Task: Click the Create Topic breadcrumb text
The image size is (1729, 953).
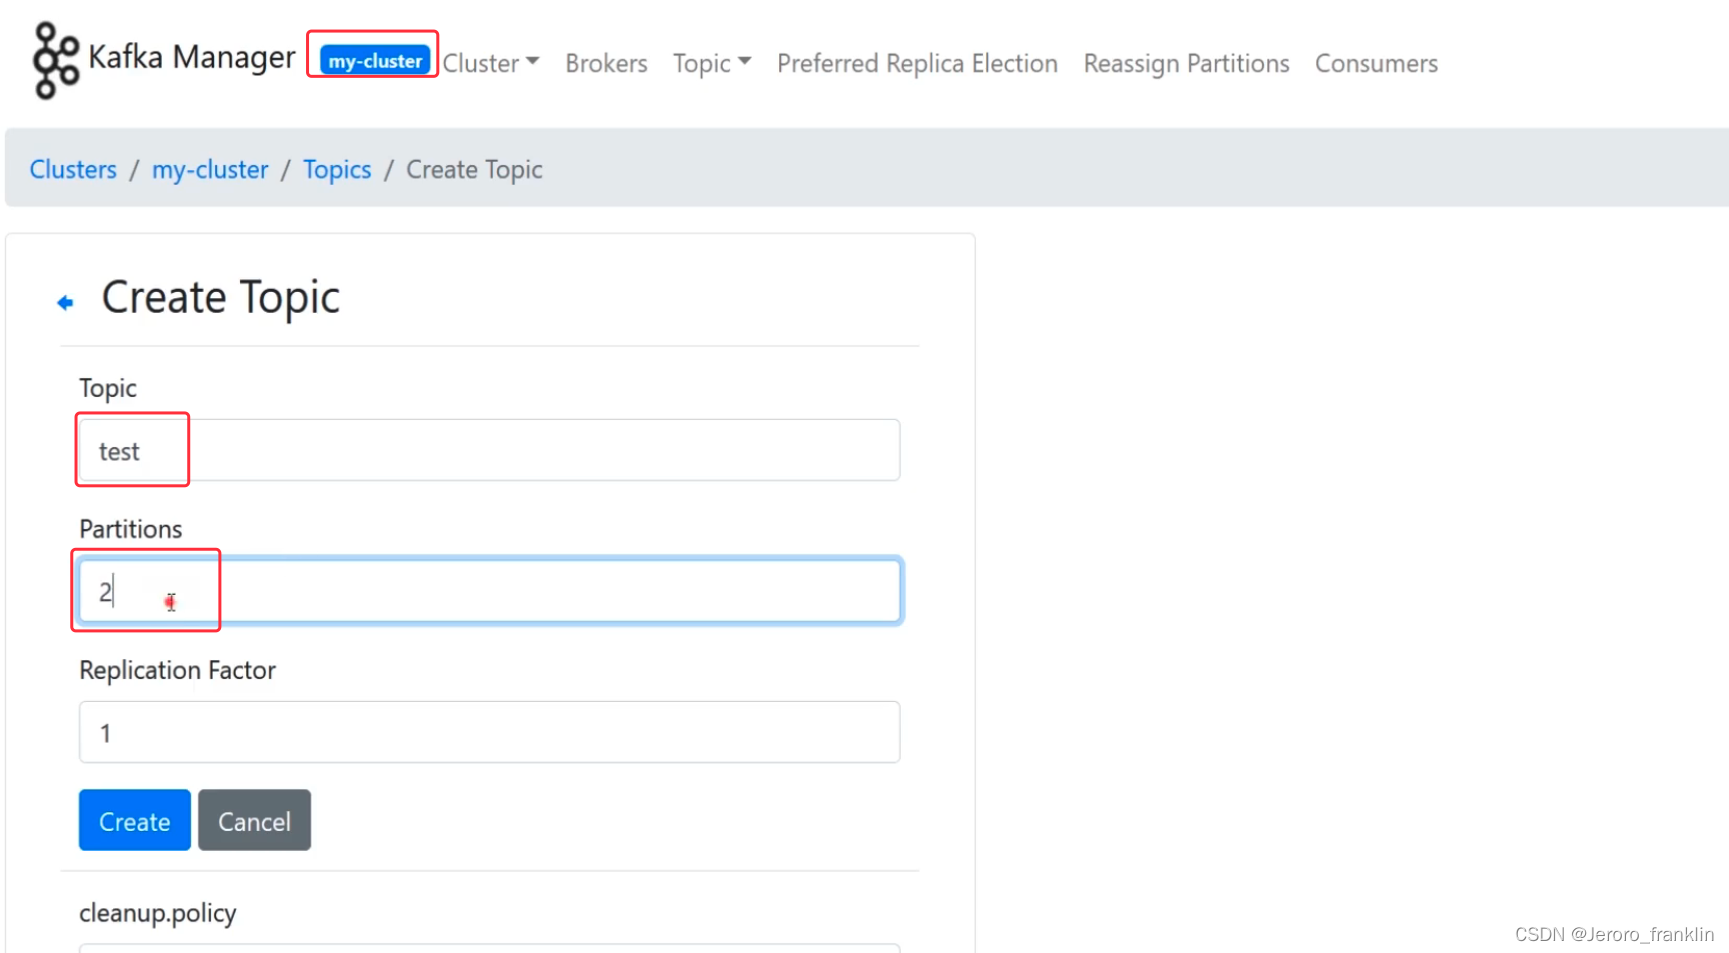Action: click(x=474, y=169)
